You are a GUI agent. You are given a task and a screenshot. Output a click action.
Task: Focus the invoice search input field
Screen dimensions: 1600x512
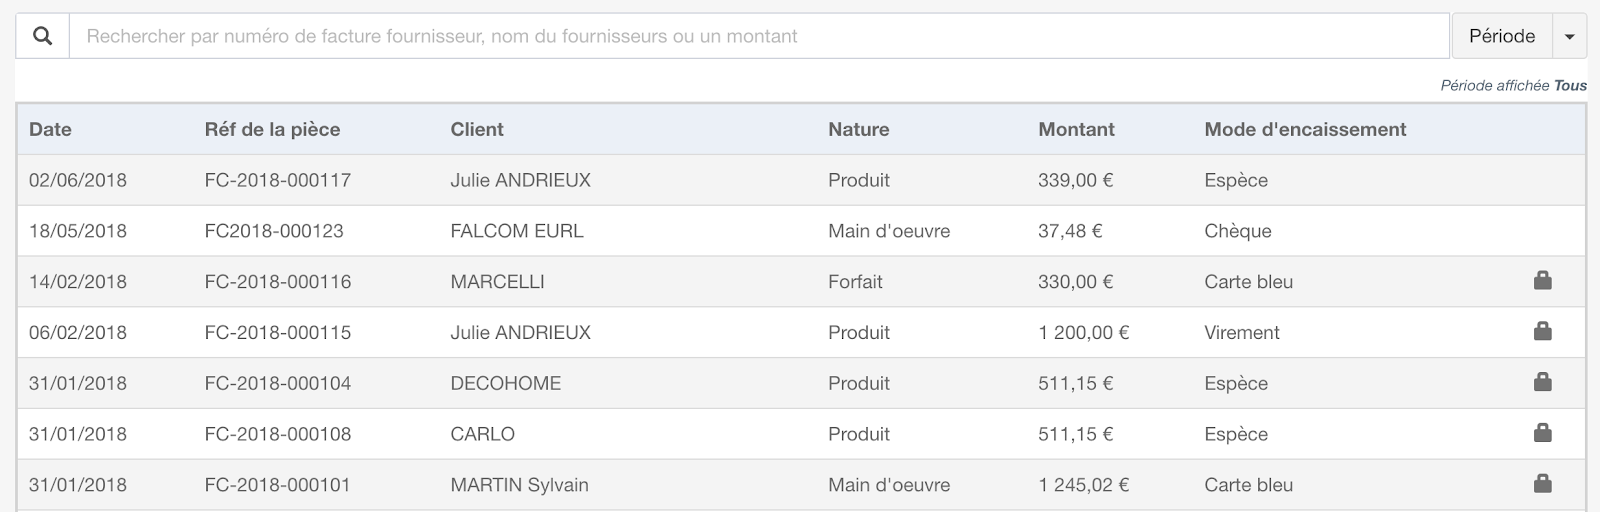[759, 36]
